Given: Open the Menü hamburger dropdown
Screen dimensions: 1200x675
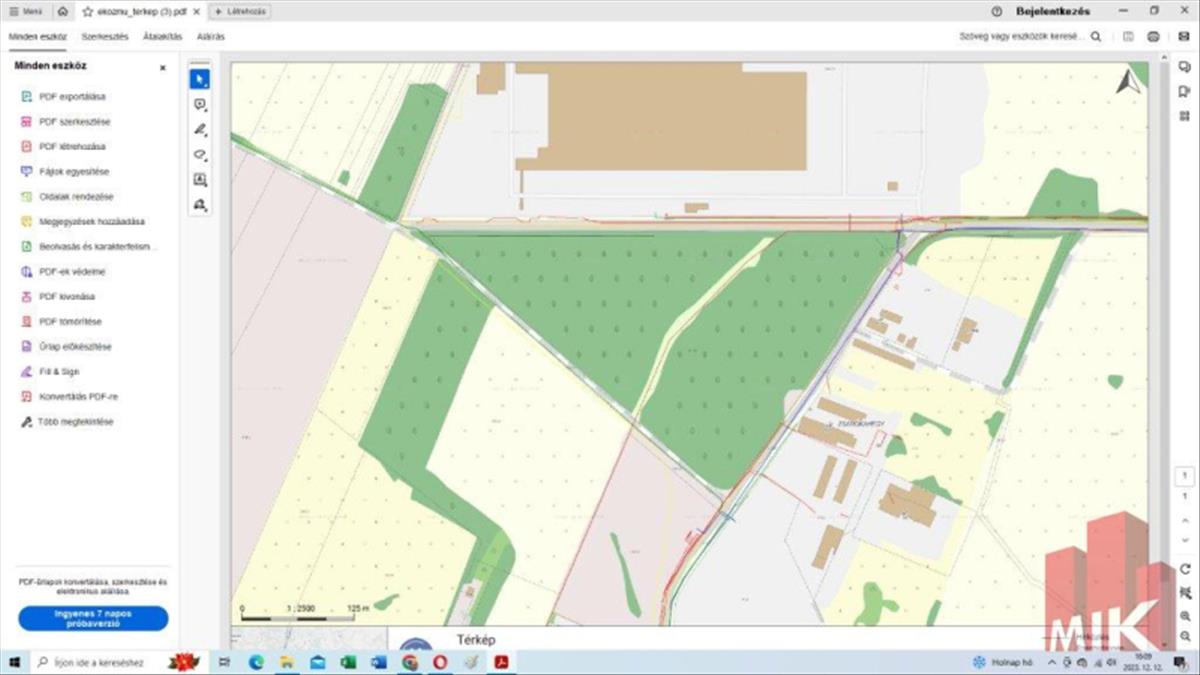Looking at the screenshot, I should pos(26,11).
